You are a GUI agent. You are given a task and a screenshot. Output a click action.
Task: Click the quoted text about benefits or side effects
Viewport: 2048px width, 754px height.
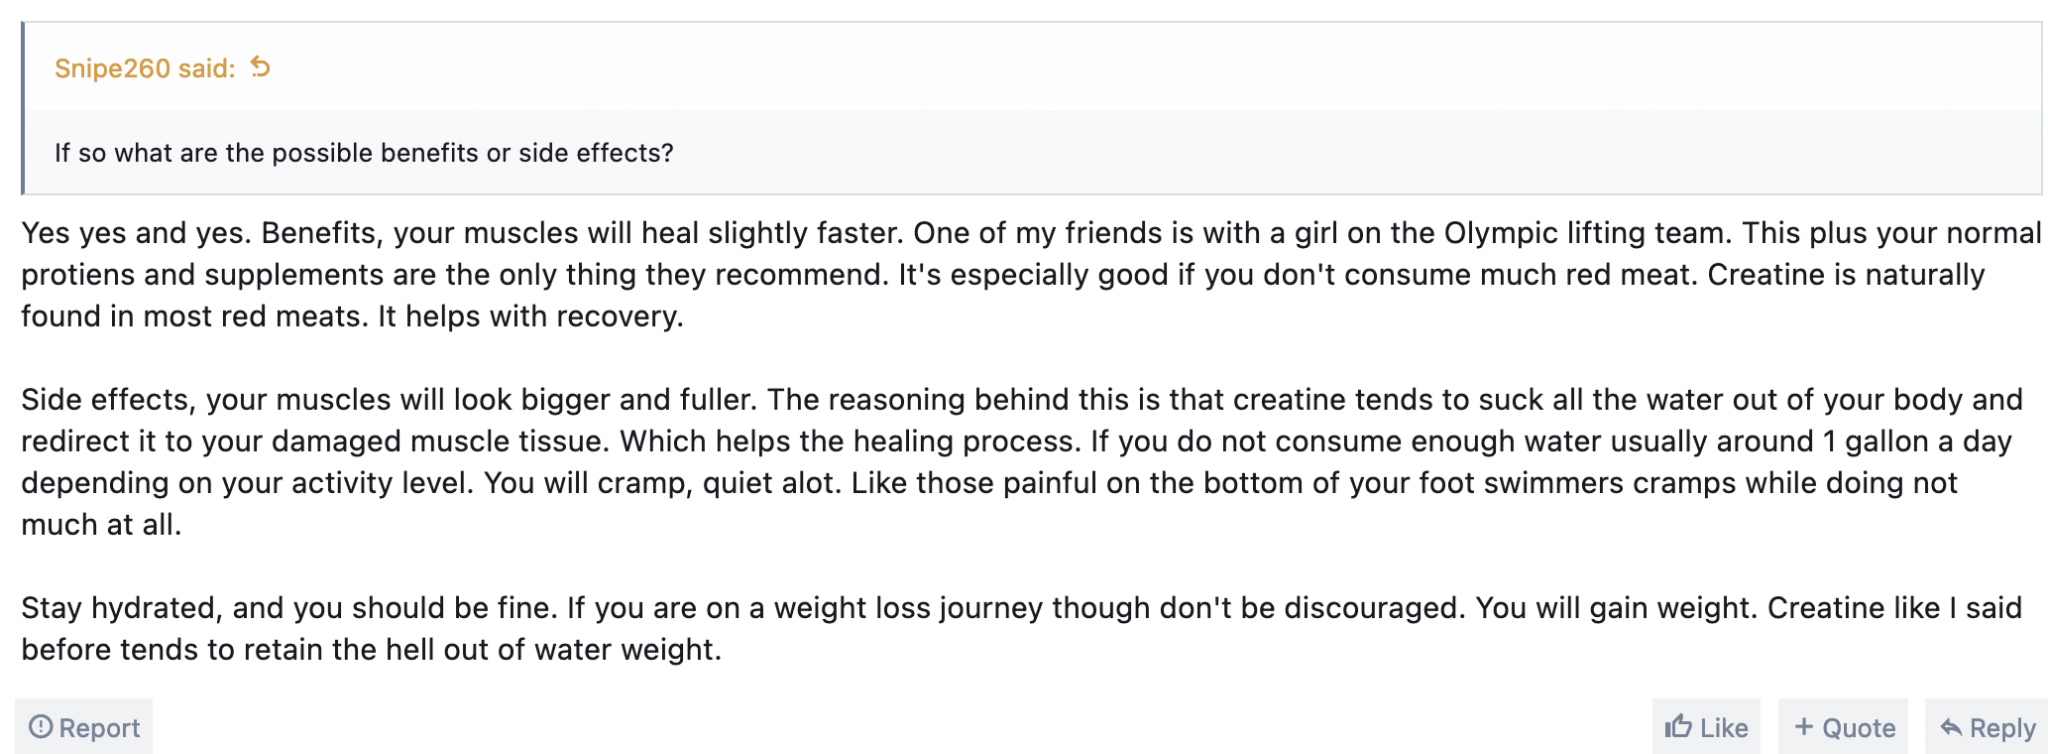pyautogui.click(x=364, y=153)
